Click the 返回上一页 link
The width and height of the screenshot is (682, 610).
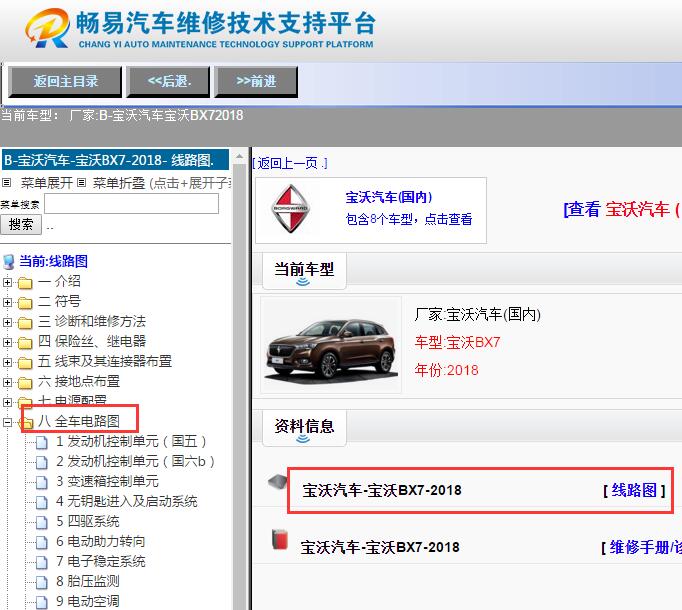tap(290, 164)
